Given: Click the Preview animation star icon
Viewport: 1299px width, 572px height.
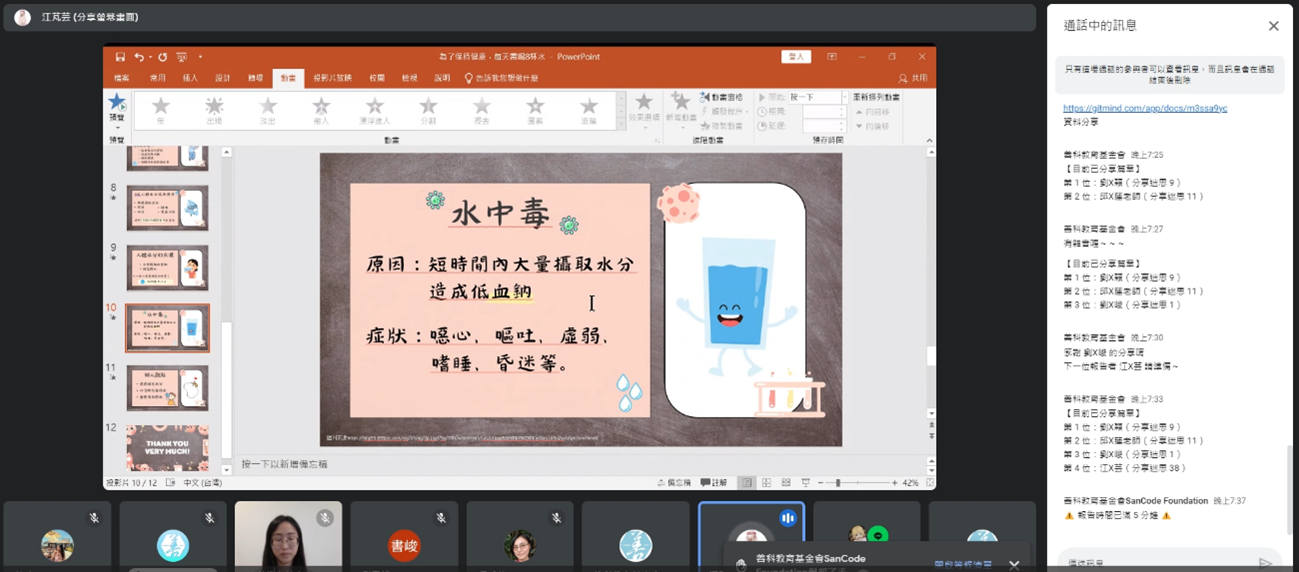Looking at the screenshot, I should point(117,104).
